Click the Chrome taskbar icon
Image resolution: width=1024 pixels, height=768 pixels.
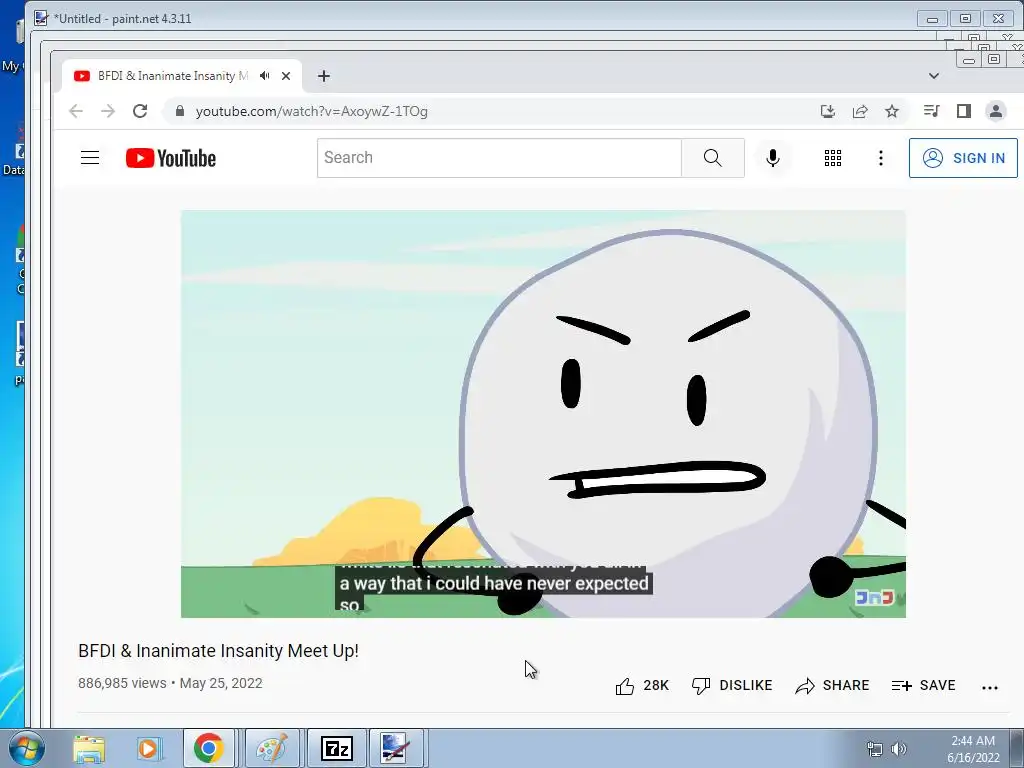[208, 748]
